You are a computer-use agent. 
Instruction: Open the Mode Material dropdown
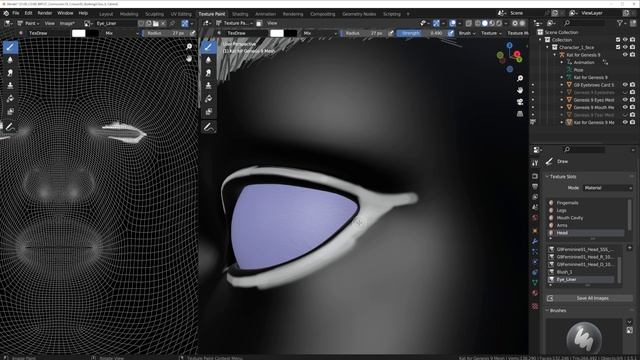click(x=607, y=188)
